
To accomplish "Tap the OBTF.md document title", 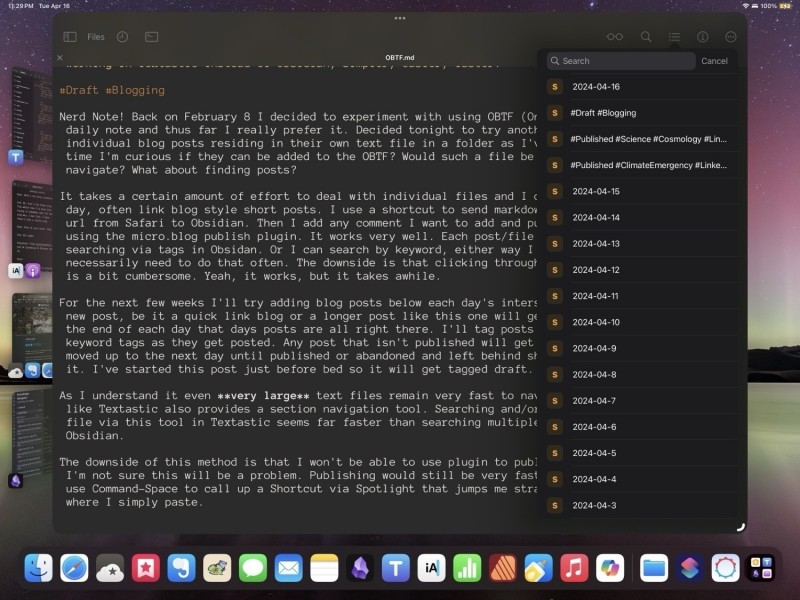I will click(400, 57).
